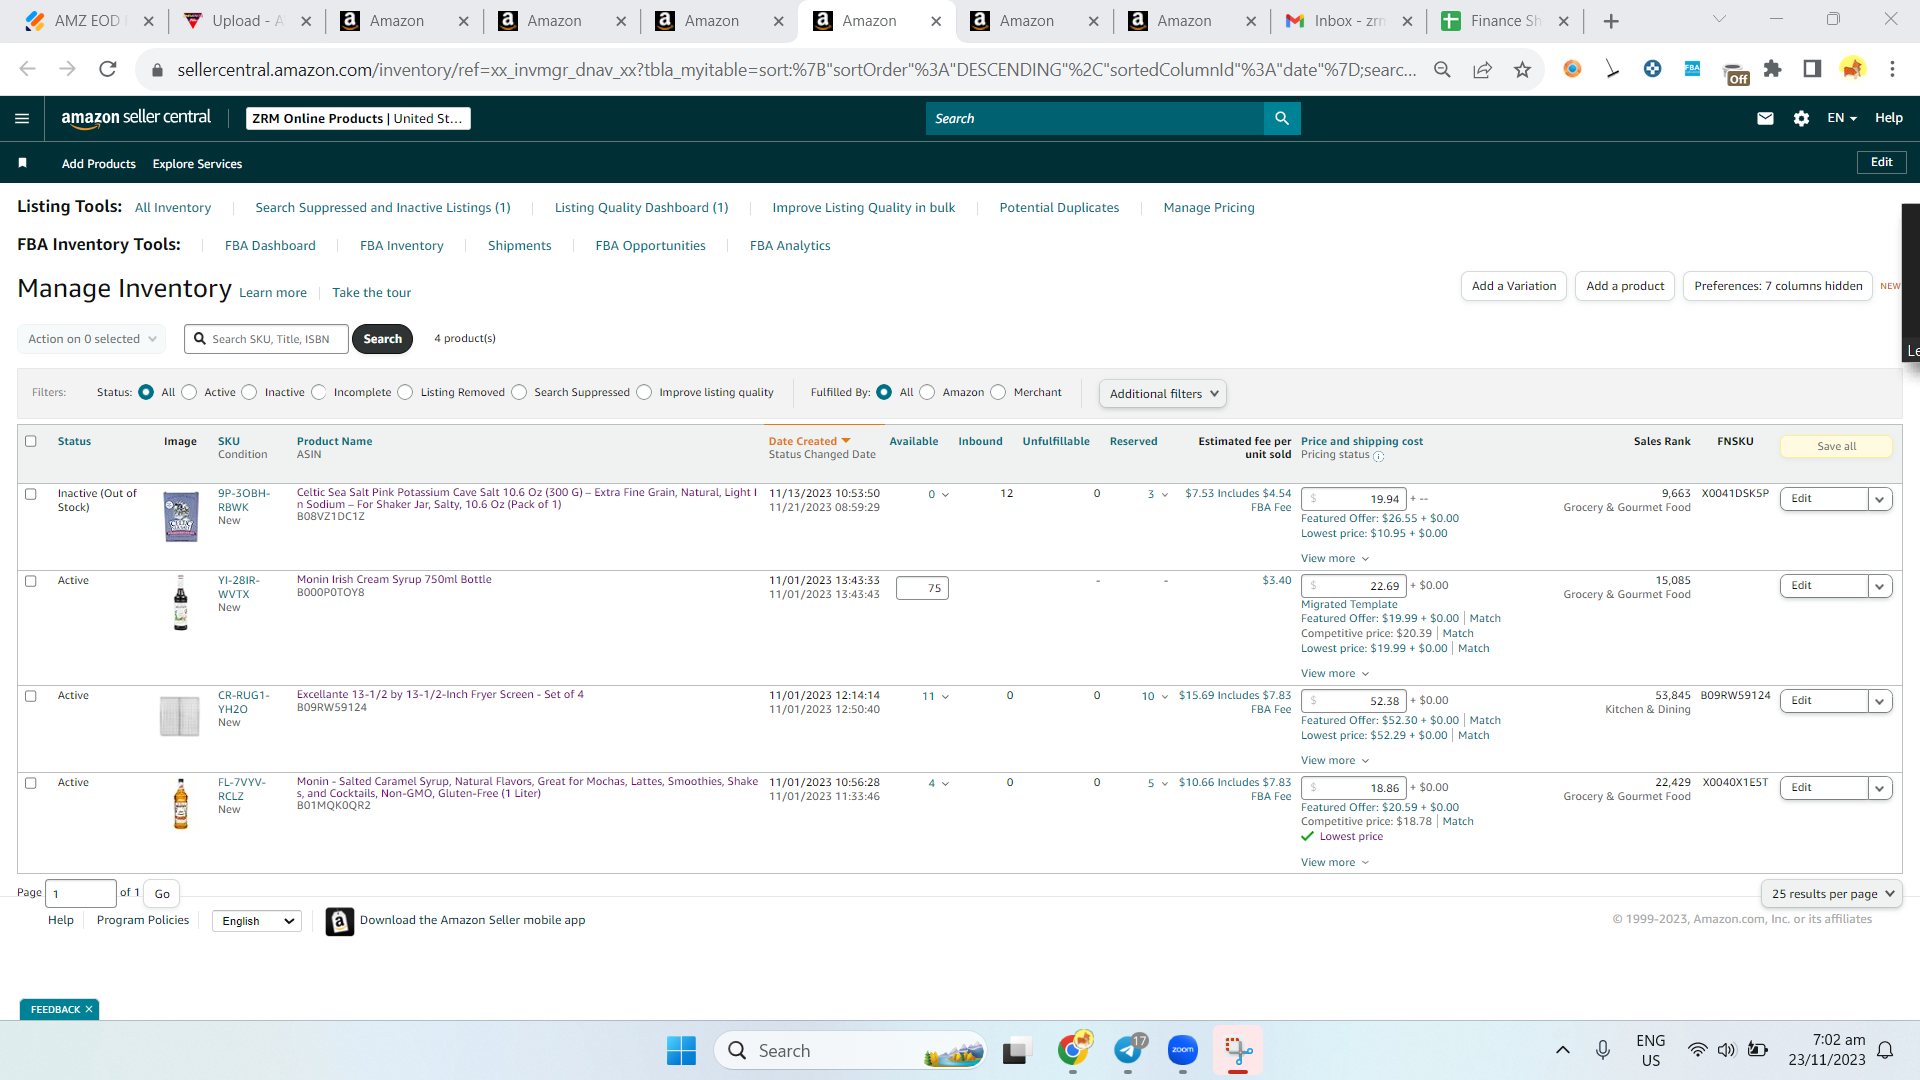
Task: Click the Seller Central search magnifier button
Action: tap(1282, 118)
